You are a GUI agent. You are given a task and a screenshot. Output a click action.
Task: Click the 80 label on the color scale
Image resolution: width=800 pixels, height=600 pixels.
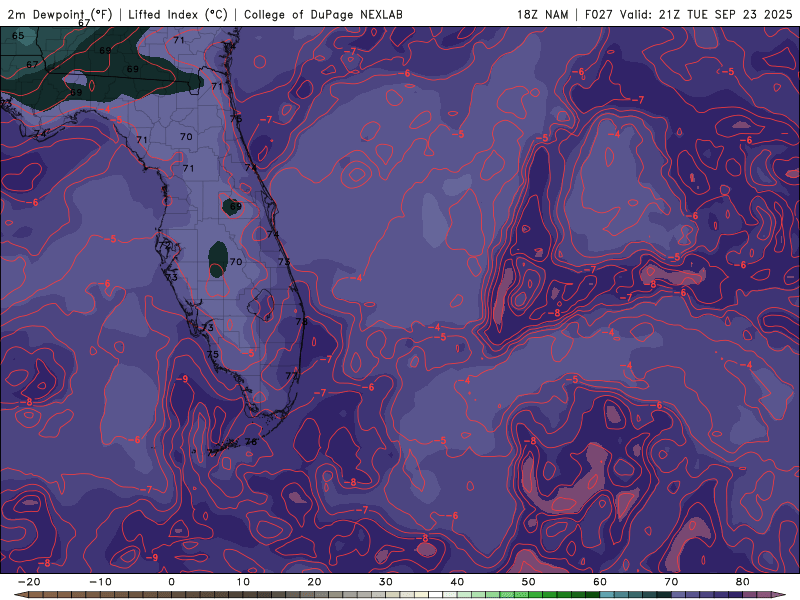743,582
